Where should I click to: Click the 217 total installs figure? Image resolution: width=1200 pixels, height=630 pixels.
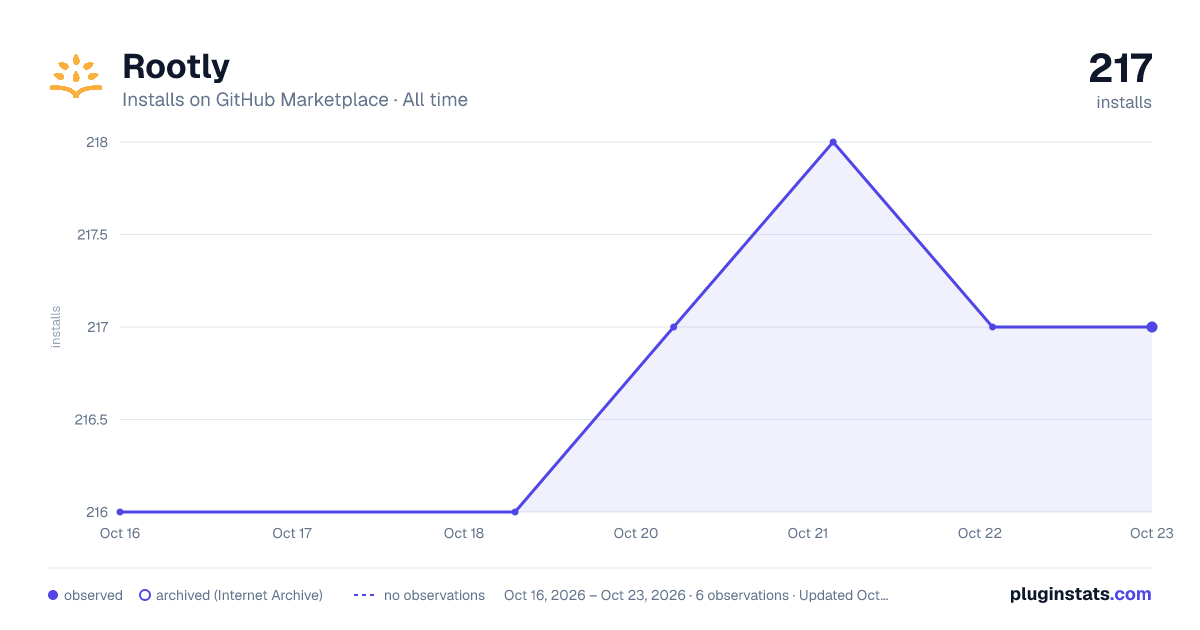[1120, 69]
